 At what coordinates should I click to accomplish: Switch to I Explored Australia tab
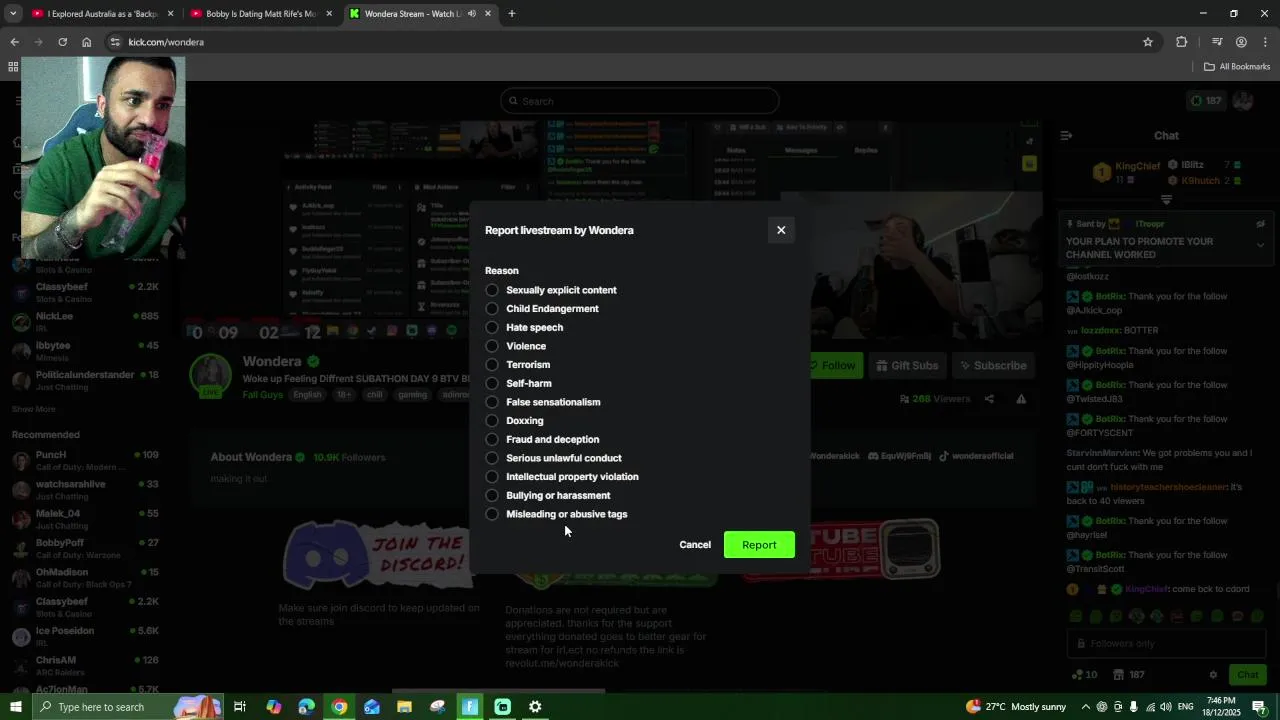point(102,14)
